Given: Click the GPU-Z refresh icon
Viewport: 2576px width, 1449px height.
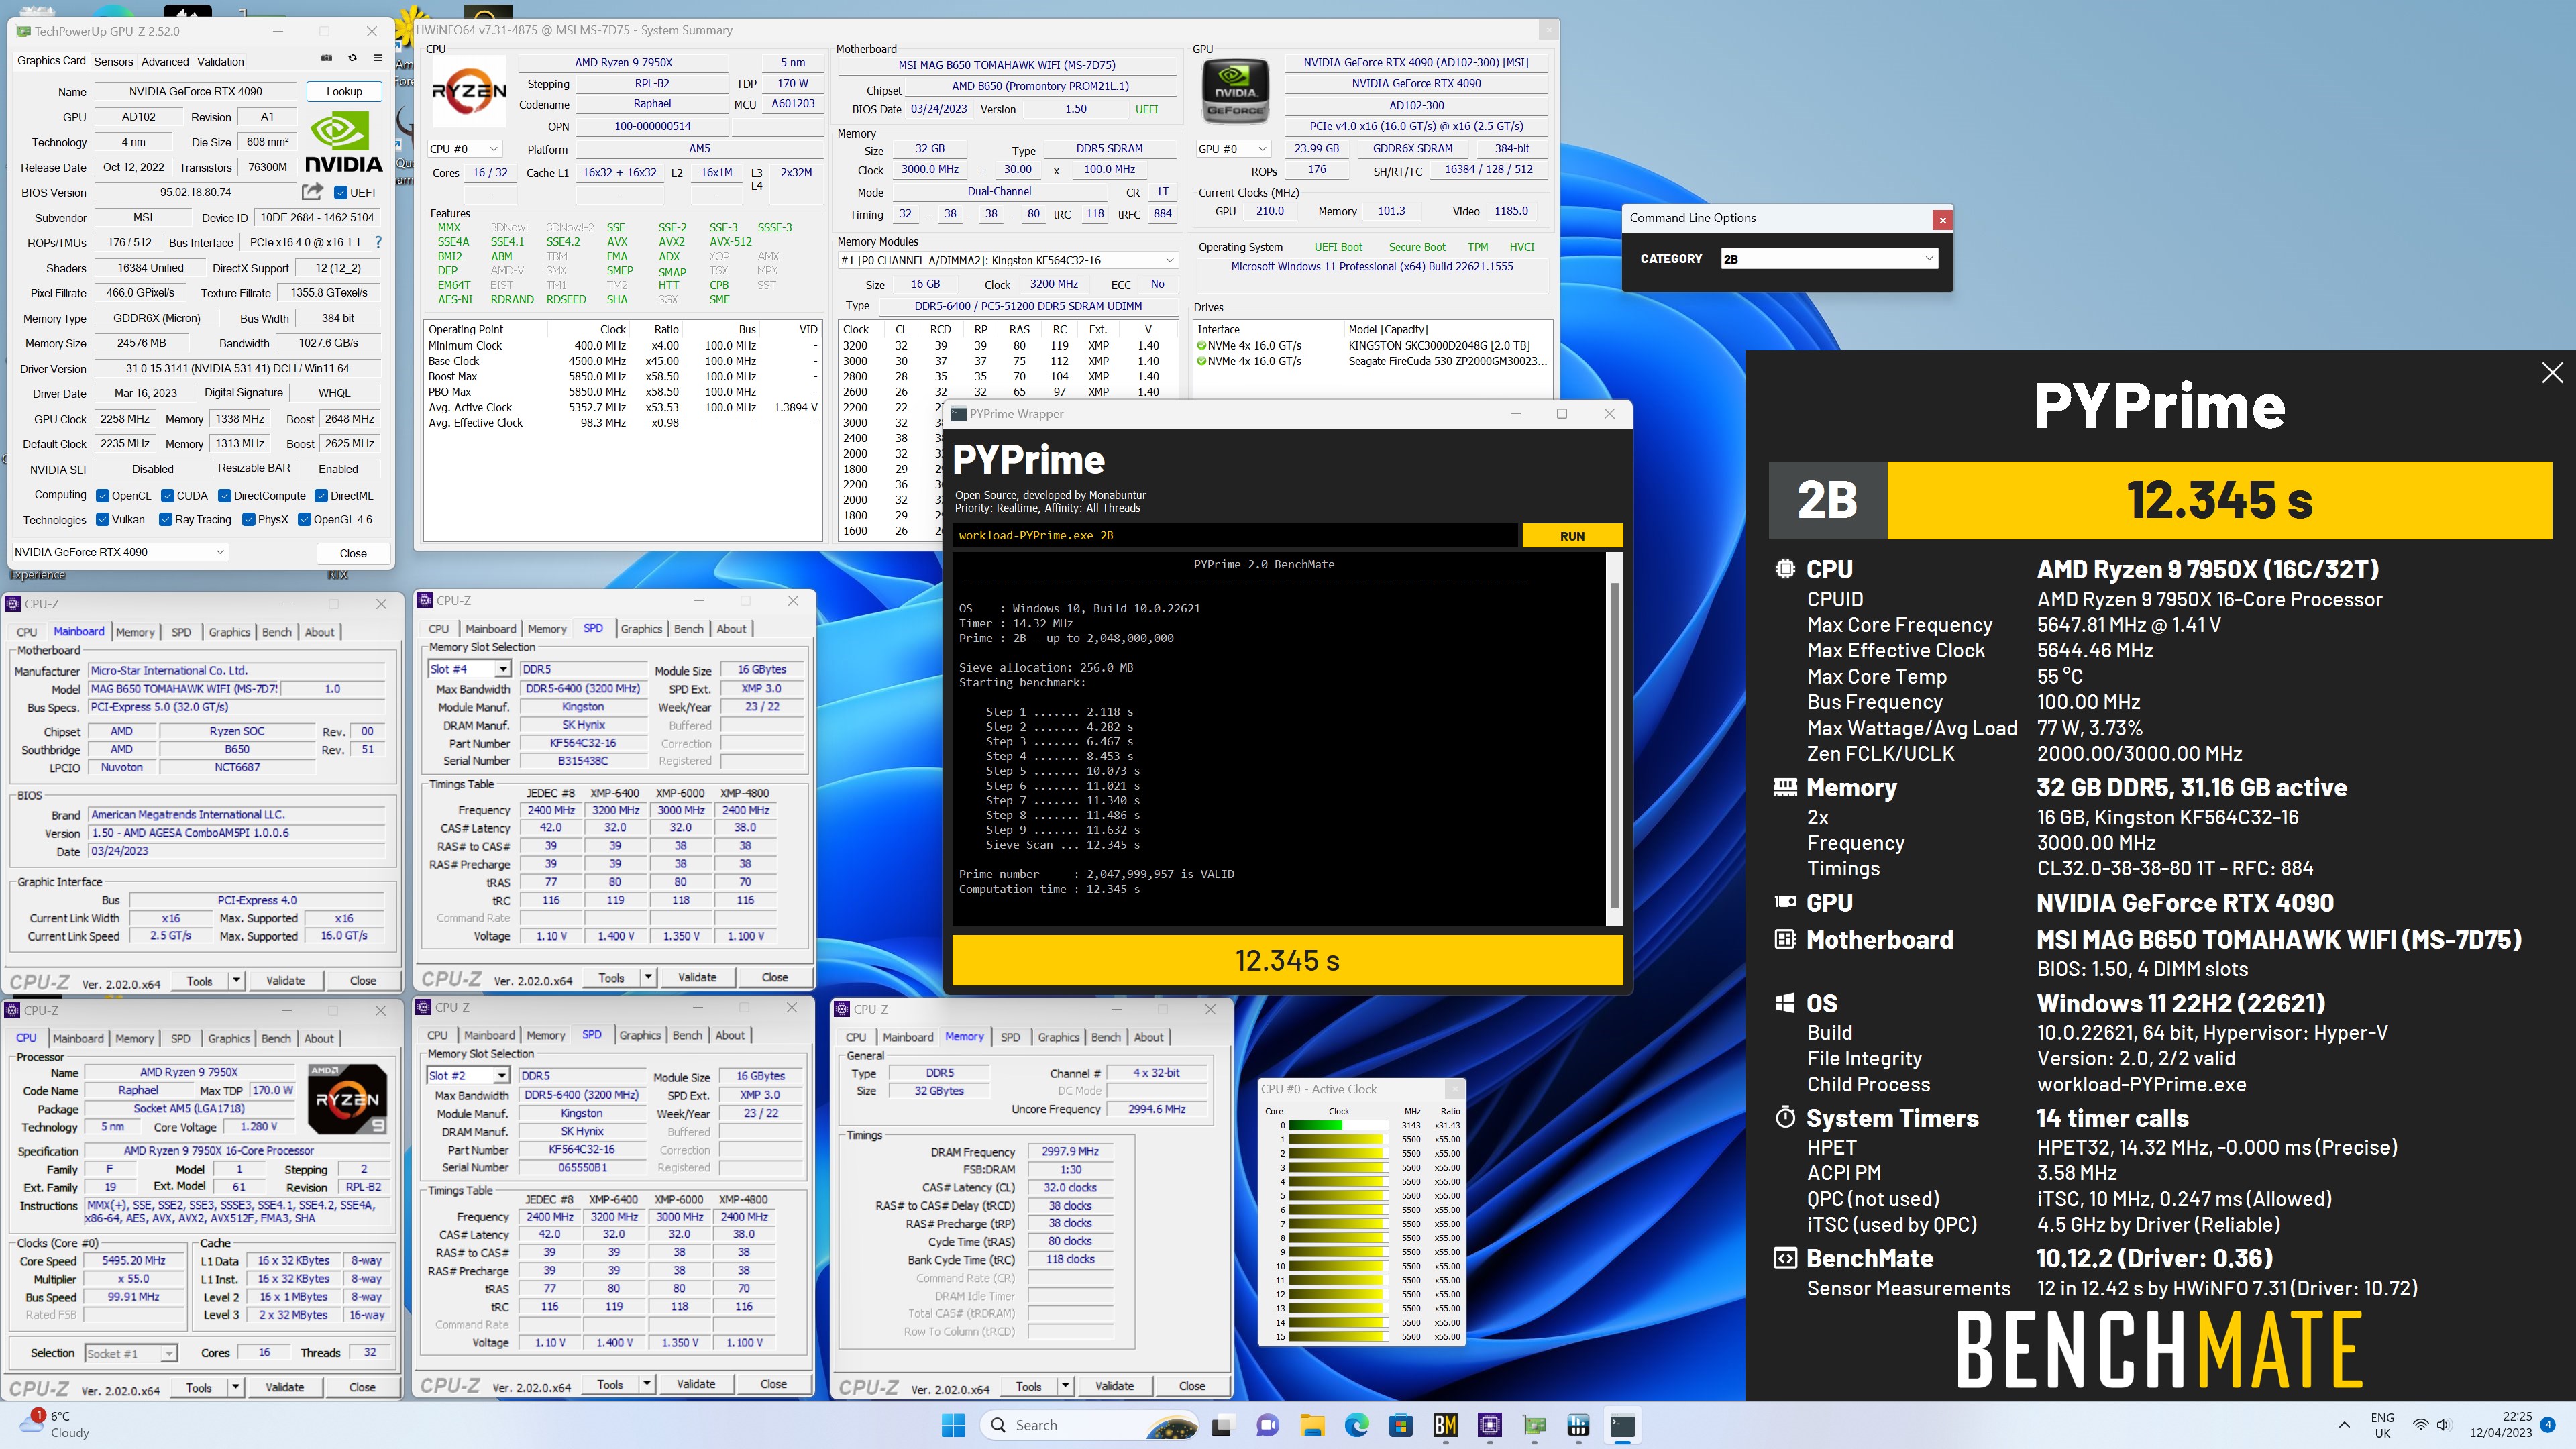Looking at the screenshot, I should click(x=352, y=58).
